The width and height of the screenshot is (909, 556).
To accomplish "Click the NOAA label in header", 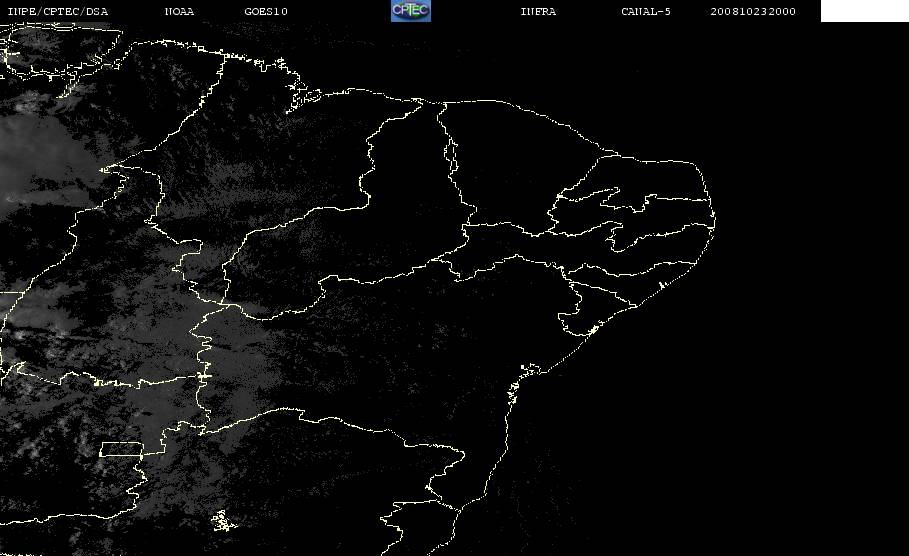I will 179,12.
